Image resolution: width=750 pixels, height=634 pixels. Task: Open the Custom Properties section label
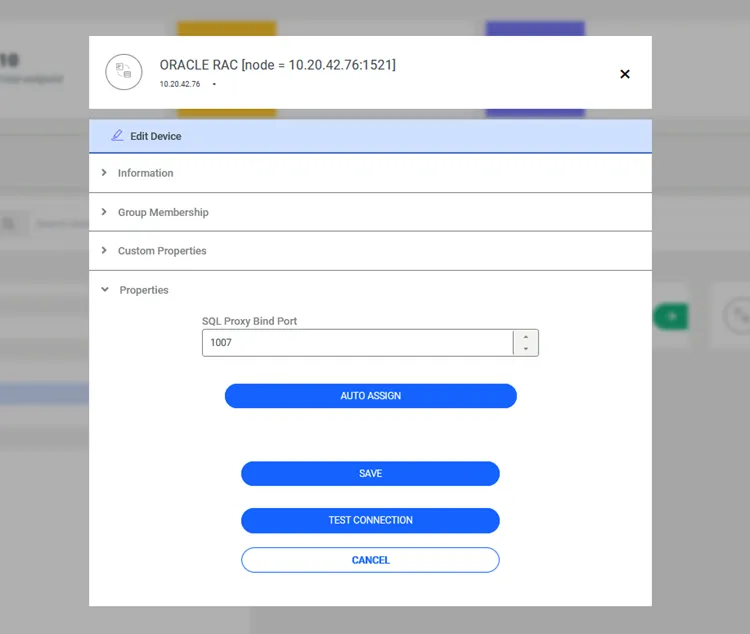pyautogui.click(x=162, y=251)
